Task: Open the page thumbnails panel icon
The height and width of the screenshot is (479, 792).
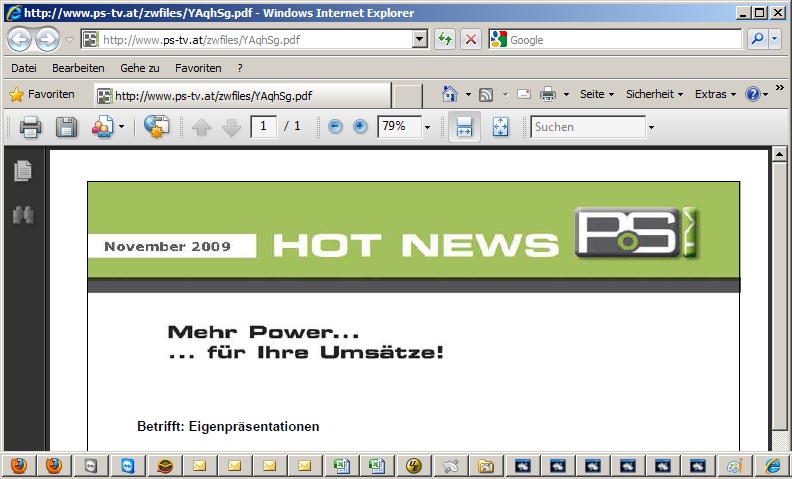Action: [23, 170]
